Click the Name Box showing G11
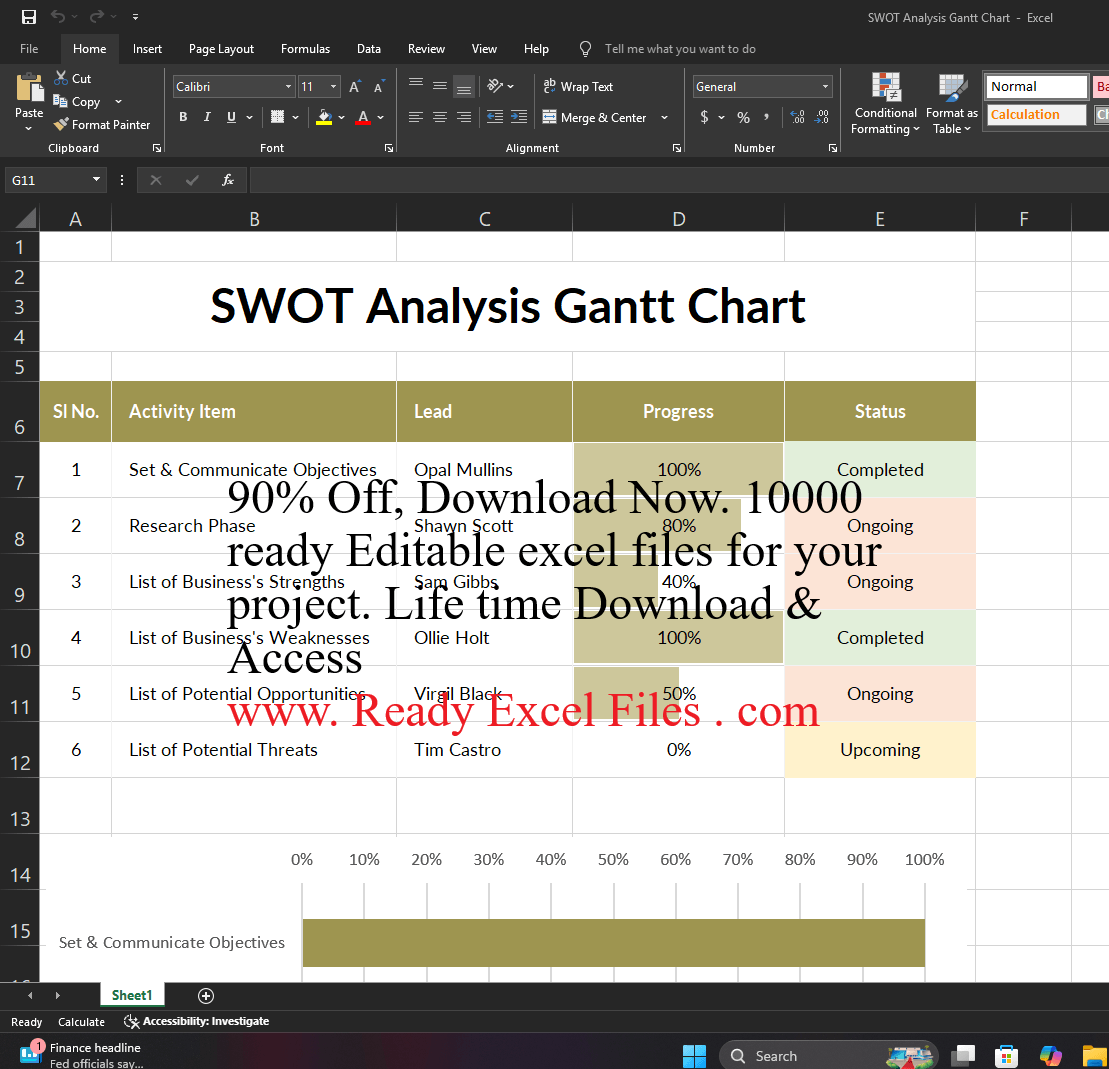This screenshot has height=1069, width=1109. tap(47, 180)
